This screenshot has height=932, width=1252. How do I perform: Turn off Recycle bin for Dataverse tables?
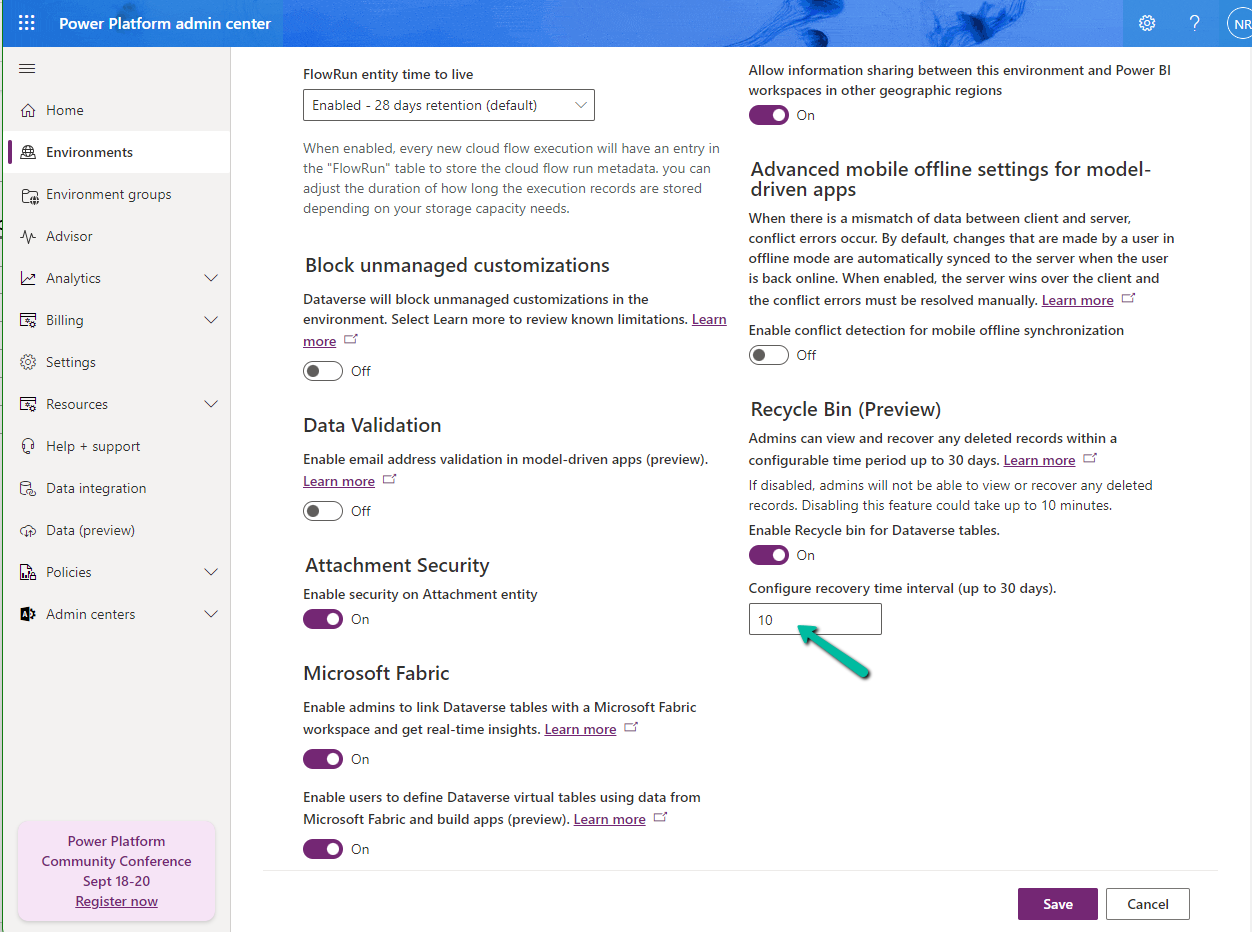pos(768,555)
